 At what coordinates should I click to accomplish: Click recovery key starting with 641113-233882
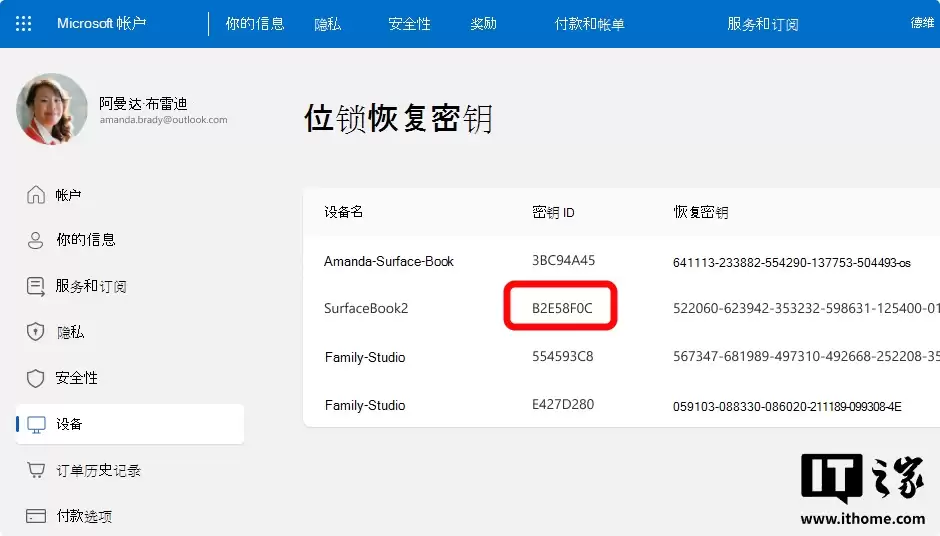(x=791, y=263)
